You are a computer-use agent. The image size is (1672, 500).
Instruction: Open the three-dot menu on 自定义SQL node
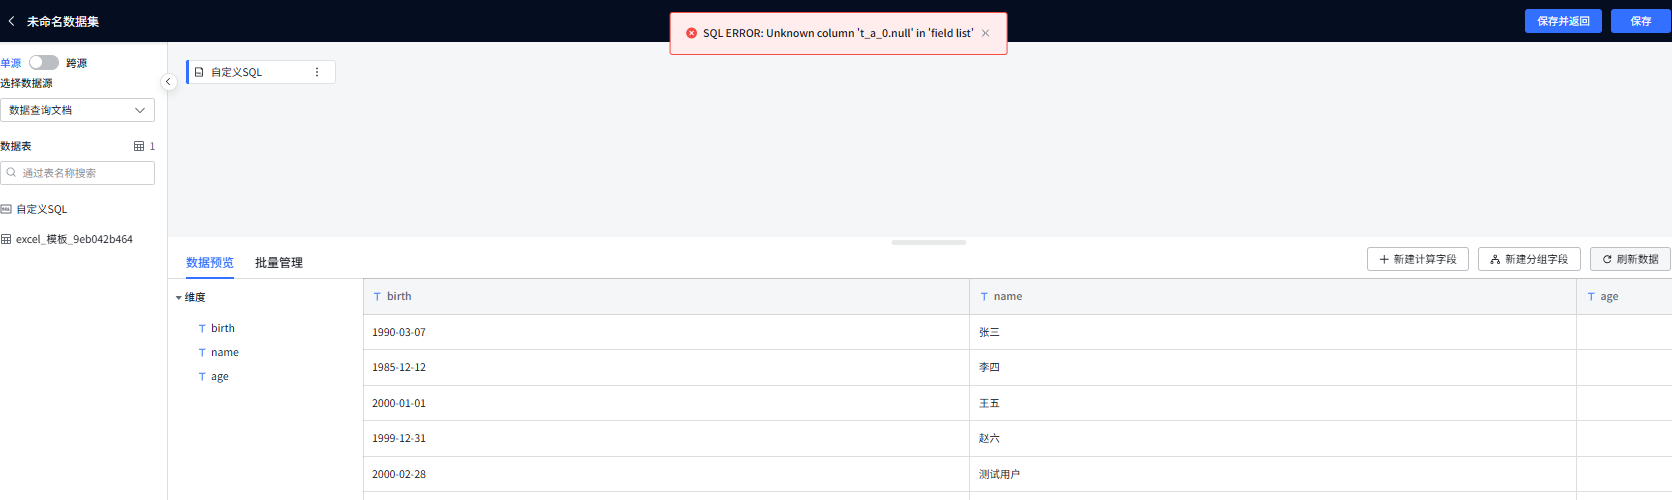[x=317, y=72]
